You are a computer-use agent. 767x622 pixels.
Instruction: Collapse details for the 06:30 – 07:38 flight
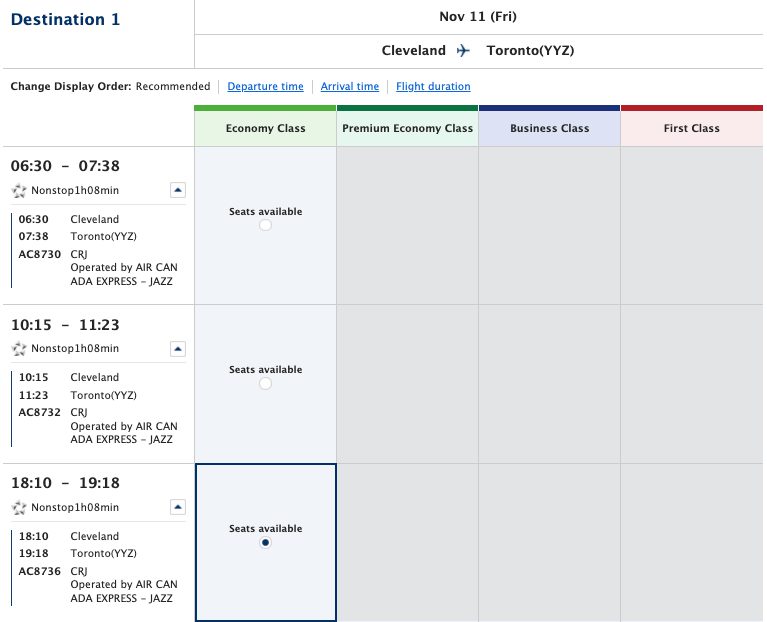point(177,190)
